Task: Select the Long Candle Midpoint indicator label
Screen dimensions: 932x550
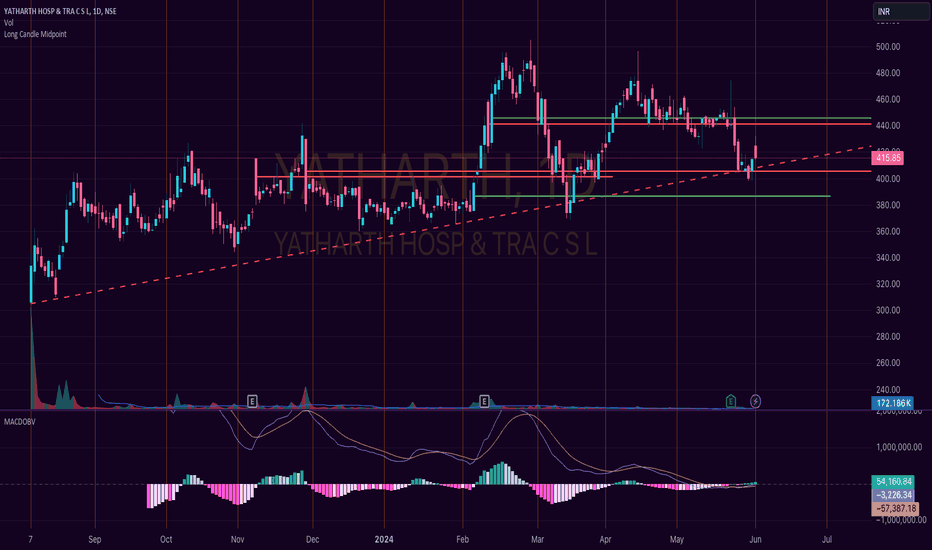Action: (x=35, y=34)
